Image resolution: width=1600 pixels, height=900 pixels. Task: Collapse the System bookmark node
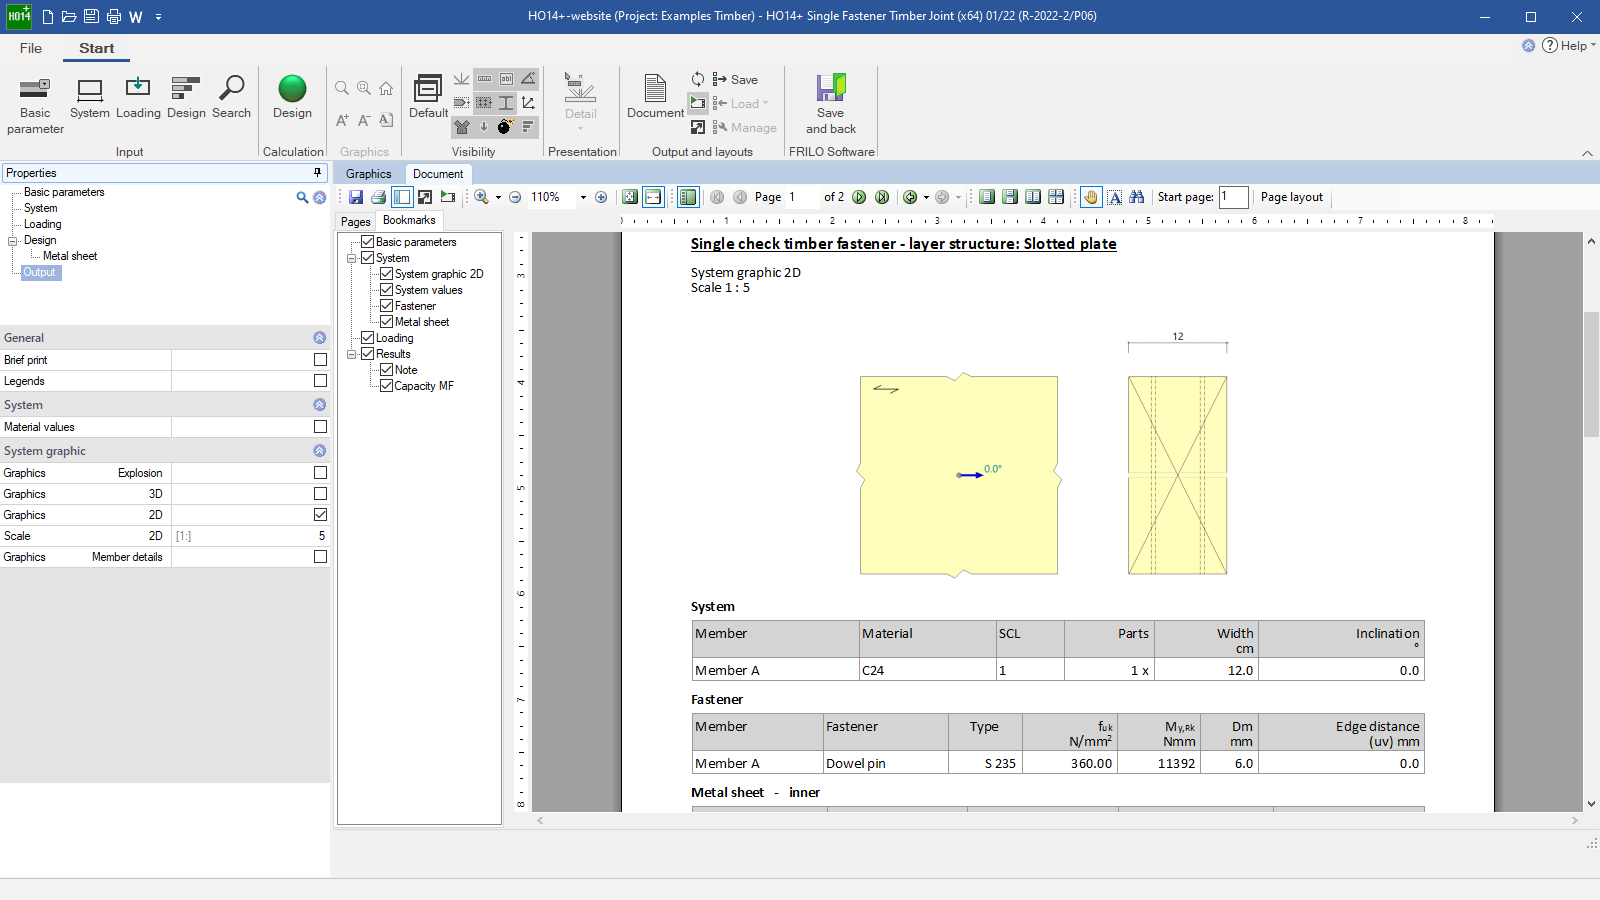(x=352, y=258)
